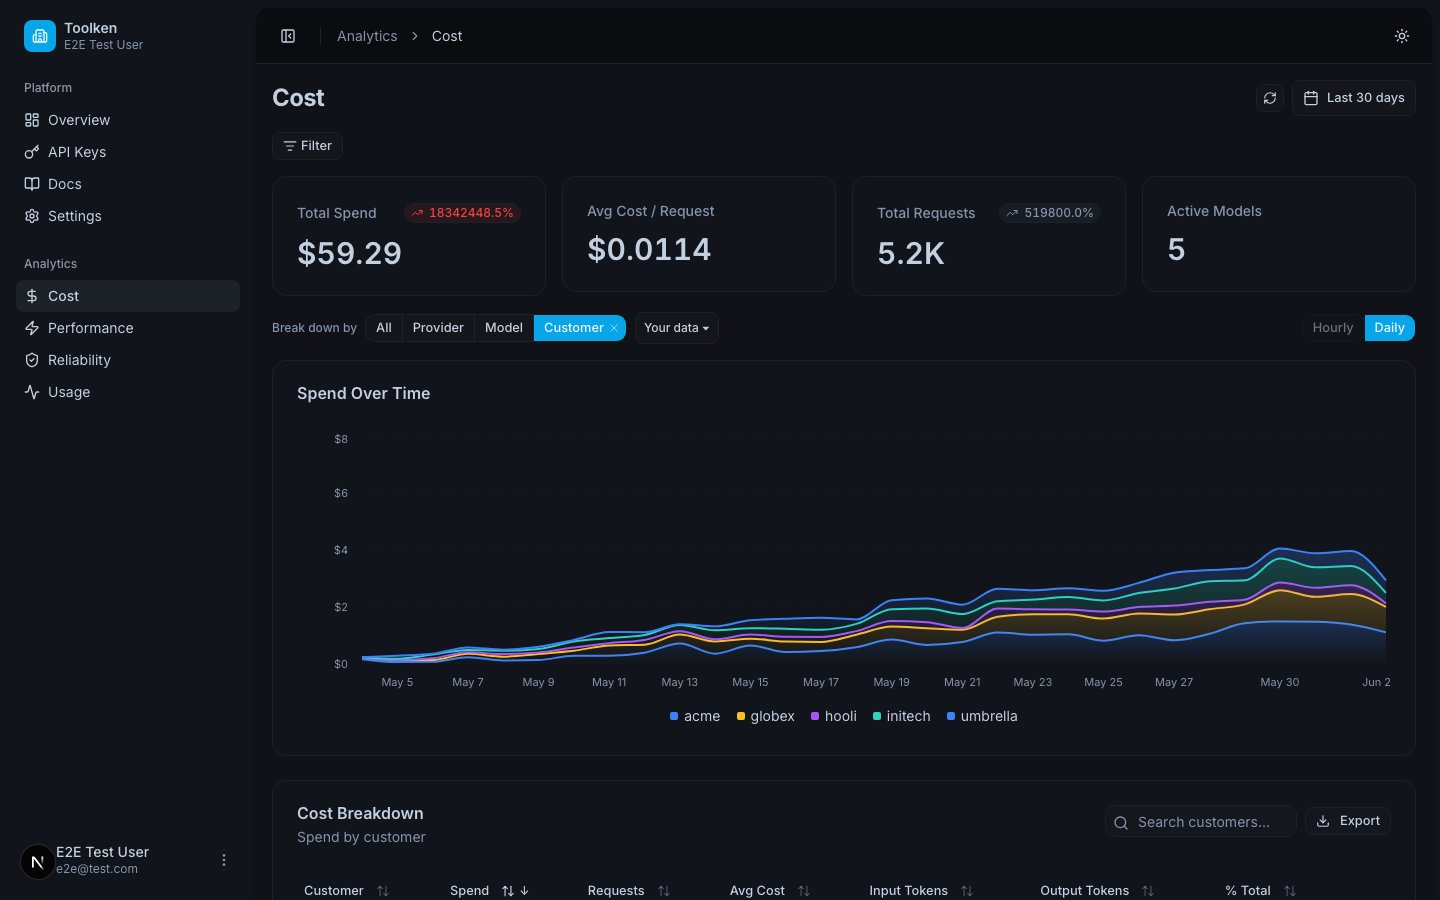Select Cost in Analytics sidebar
The width and height of the screenshot is (1440, 900).
pos(128,296)
